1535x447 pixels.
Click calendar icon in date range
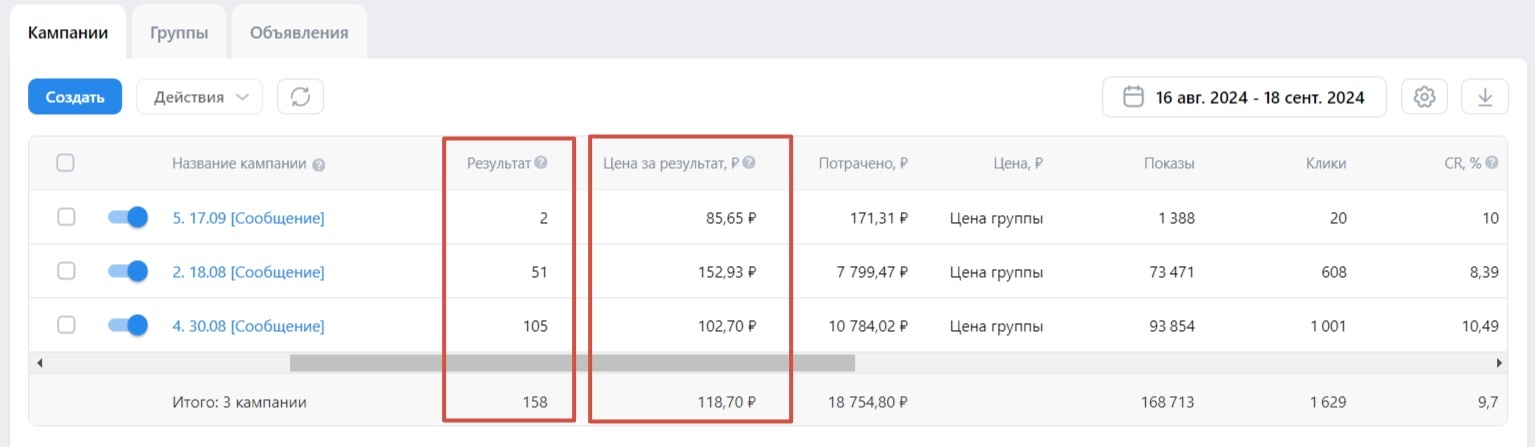pyautogui.click(x=1134, y=97)
